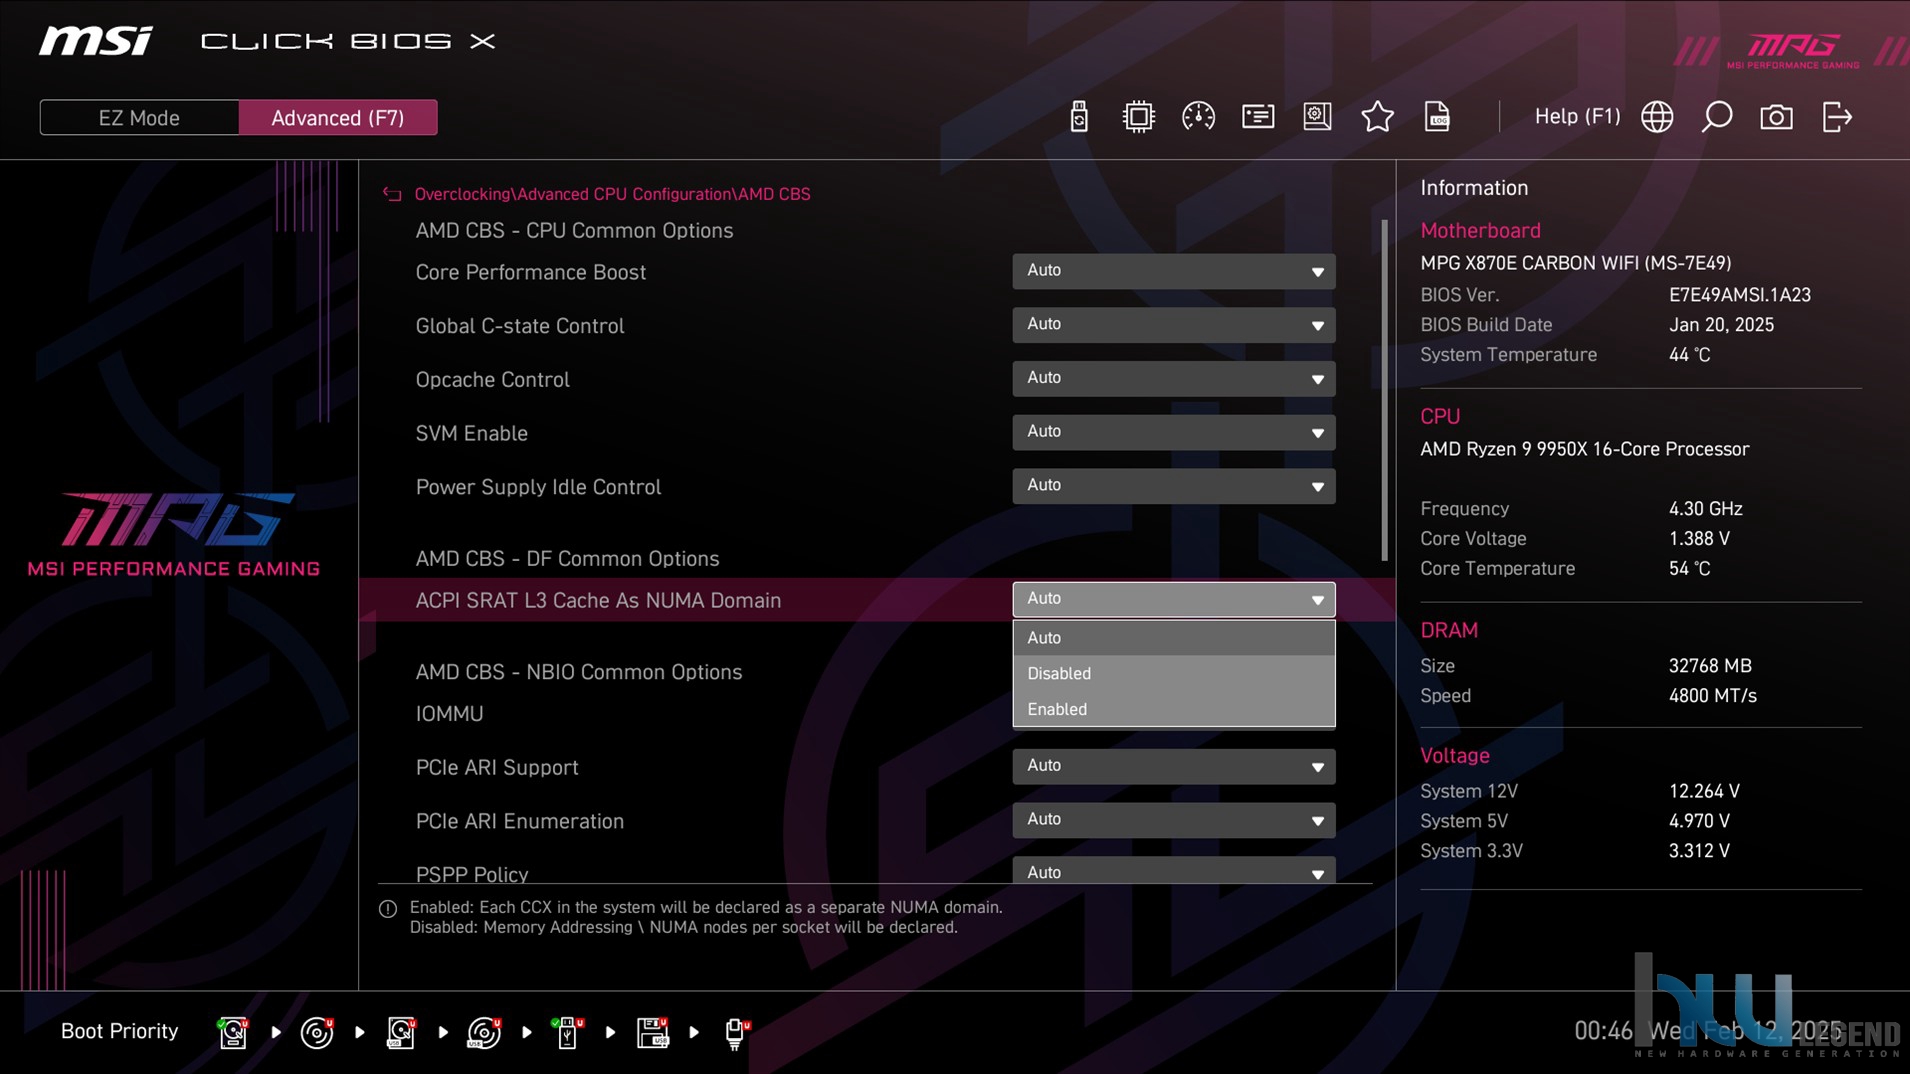Screen dimensions: 1910x1074
Task: Click BIOS build date Jan 20, 2025
Action: pyautogui.click(x=1721, y=325)
